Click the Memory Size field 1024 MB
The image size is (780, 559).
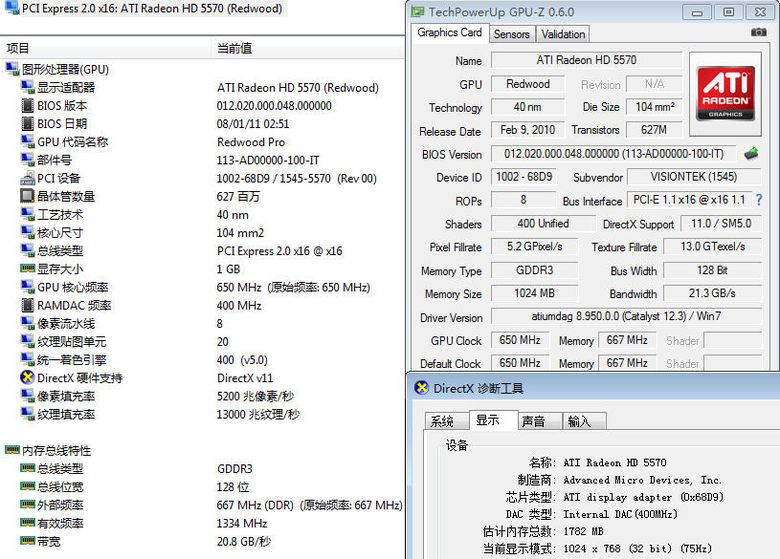click(535, 293)
